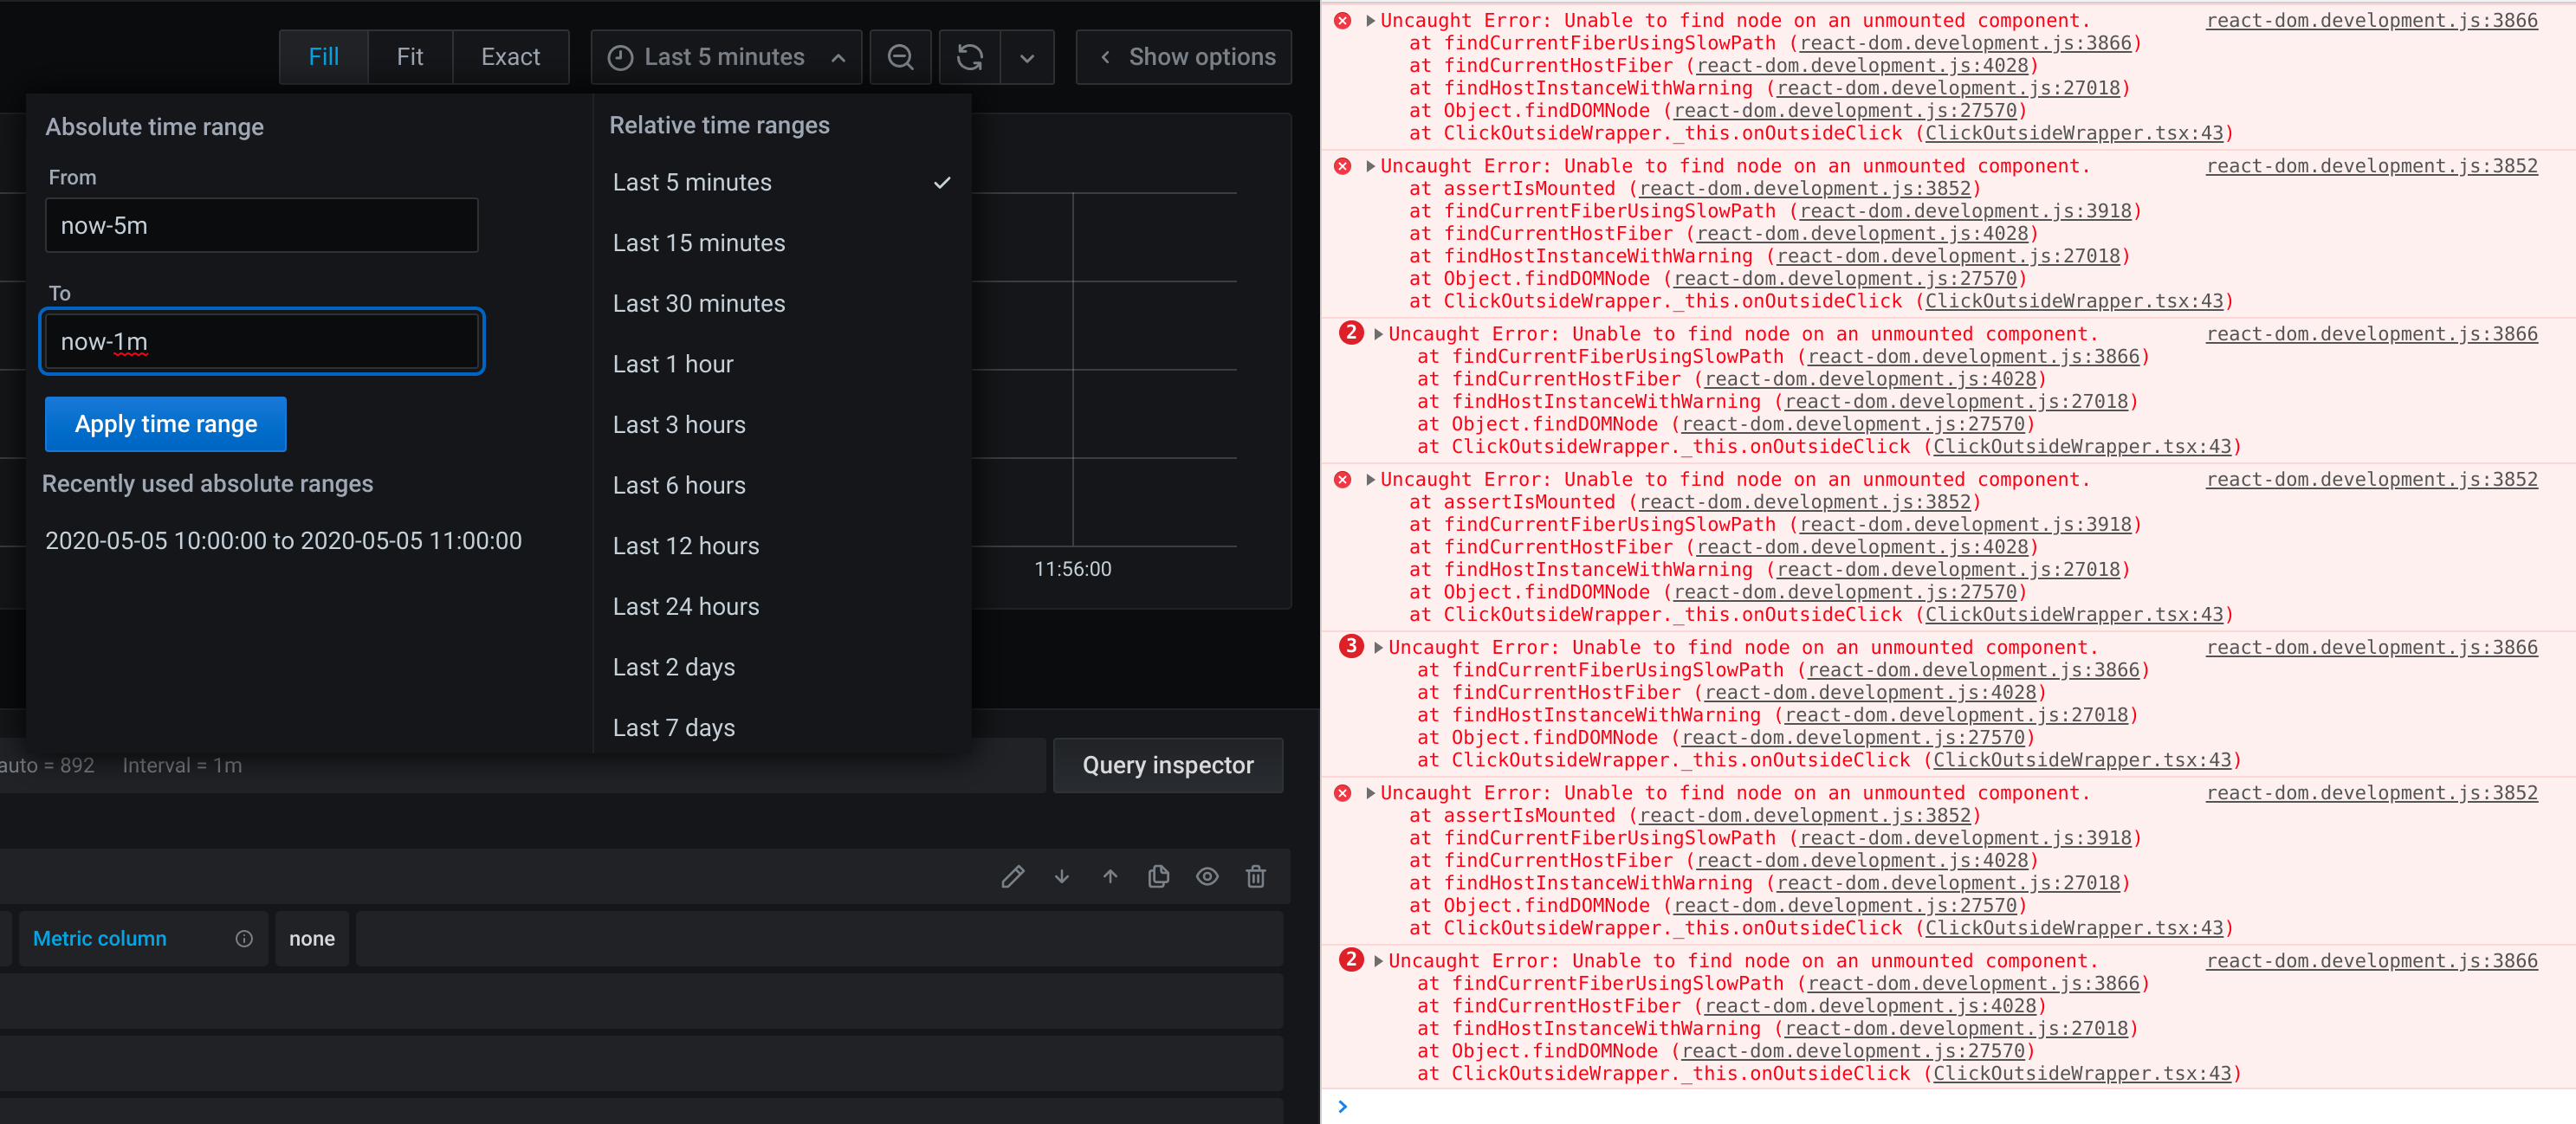This screenshot has height=1124, width=2576.
Task: Move the query up with the arrow icon
Action: 1110,877
